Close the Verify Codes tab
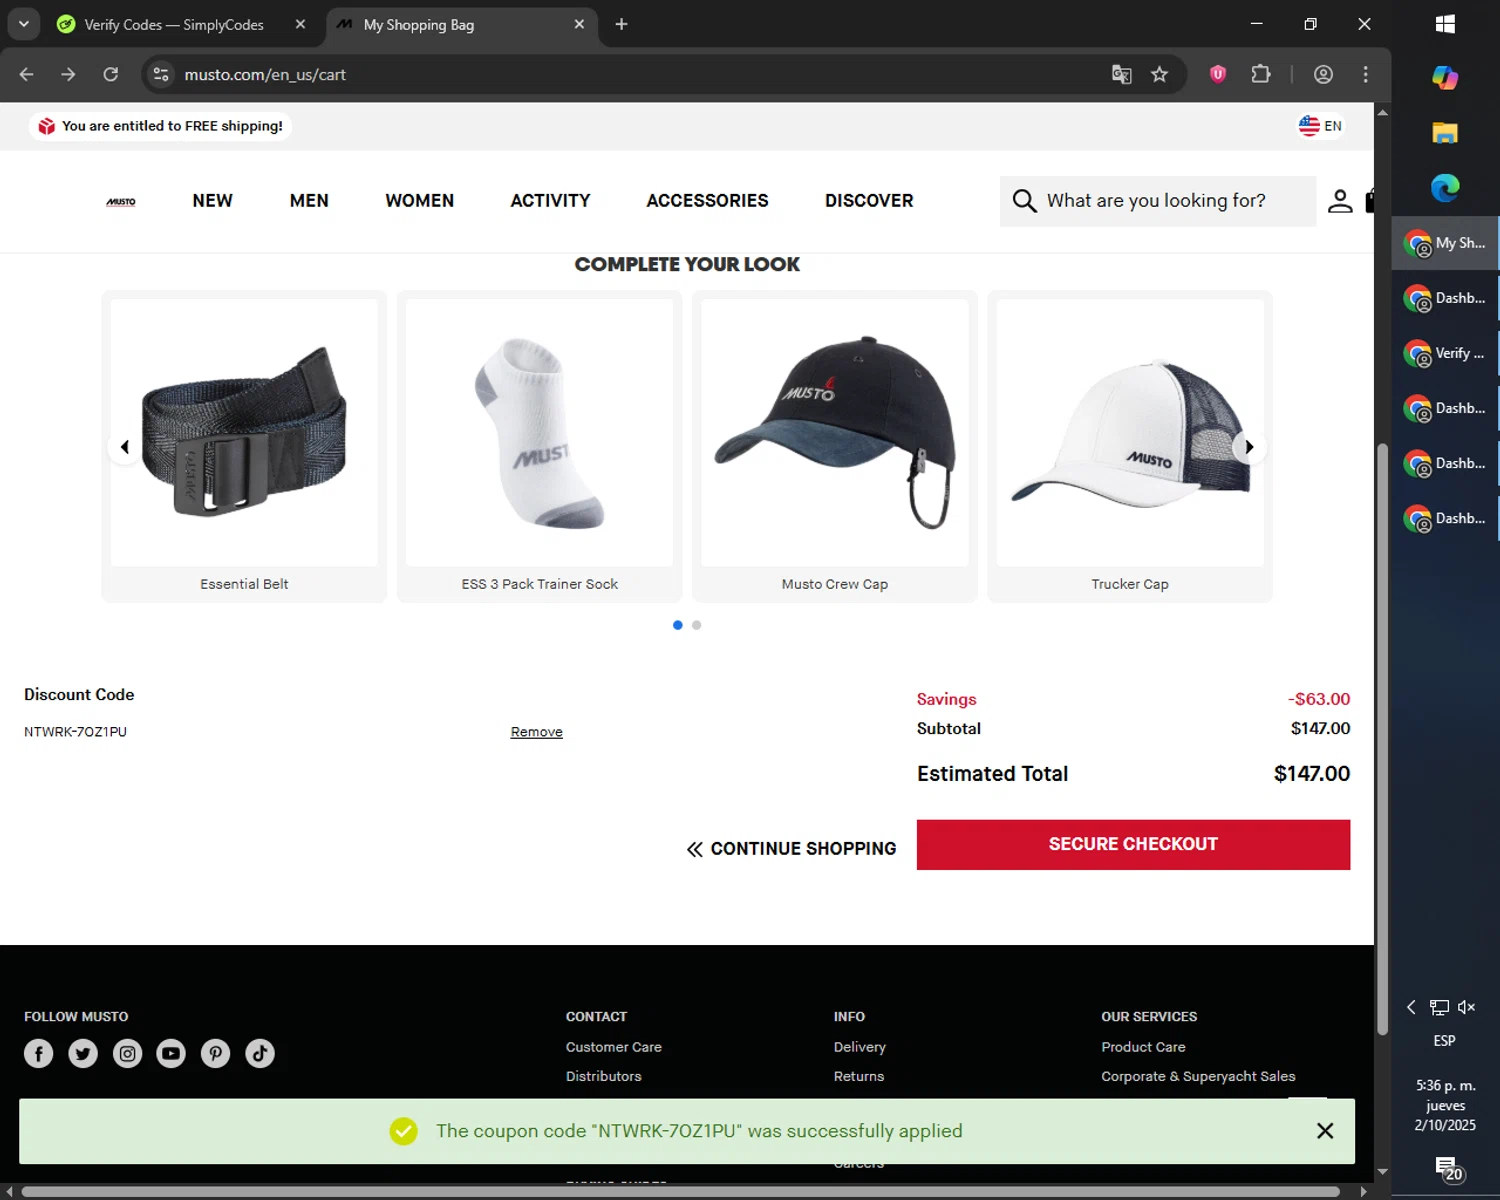Viewport: 1500px width, 1200px height. click(x=300, y=24)
